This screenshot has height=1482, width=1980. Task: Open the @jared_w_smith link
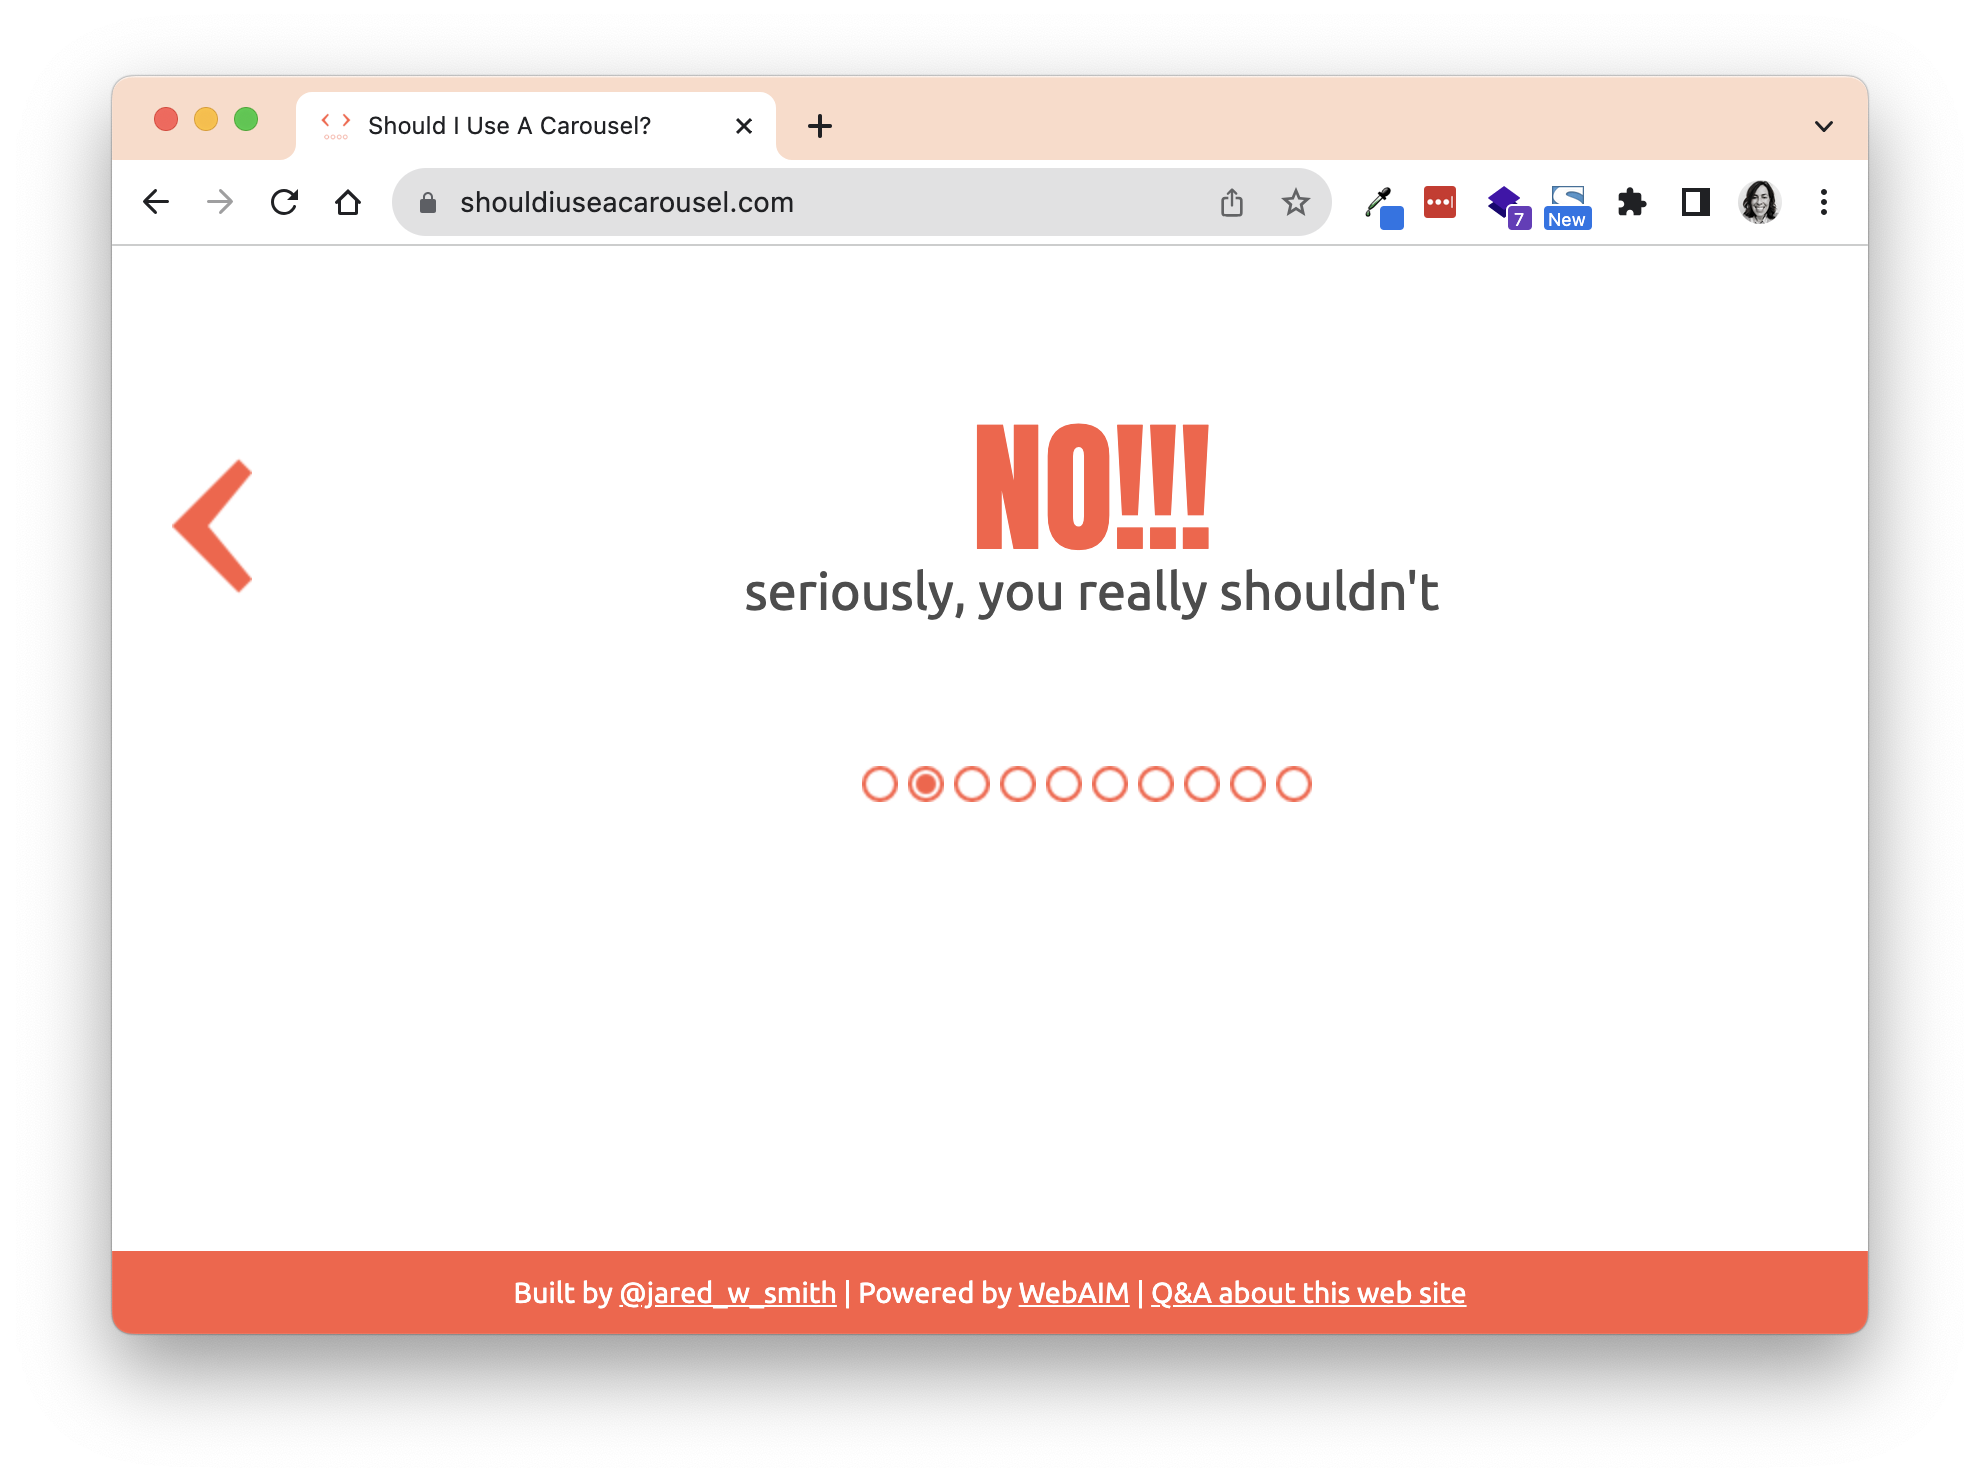(x=728, y=1293)
